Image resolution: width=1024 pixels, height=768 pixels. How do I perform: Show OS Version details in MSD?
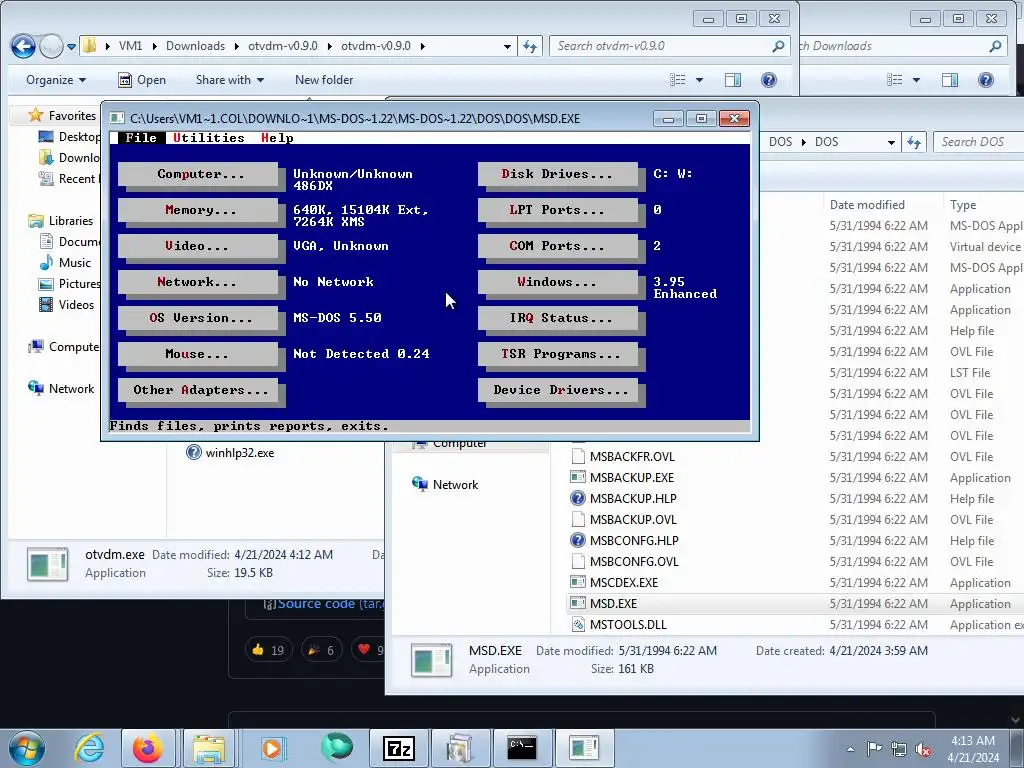[x=200, y=318]
